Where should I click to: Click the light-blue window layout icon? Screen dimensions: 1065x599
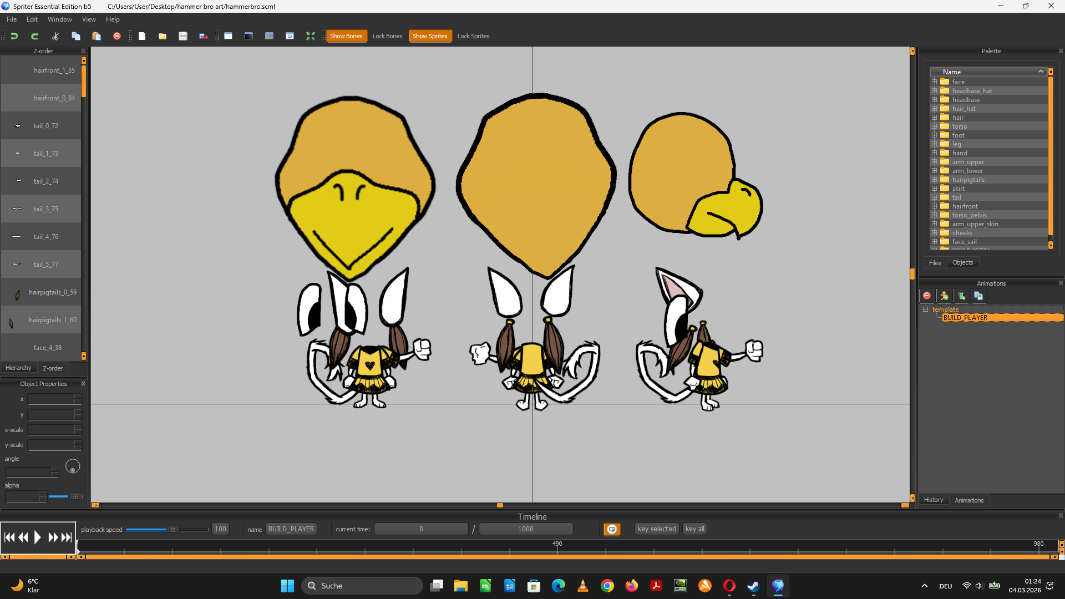(x=228, y=36)
